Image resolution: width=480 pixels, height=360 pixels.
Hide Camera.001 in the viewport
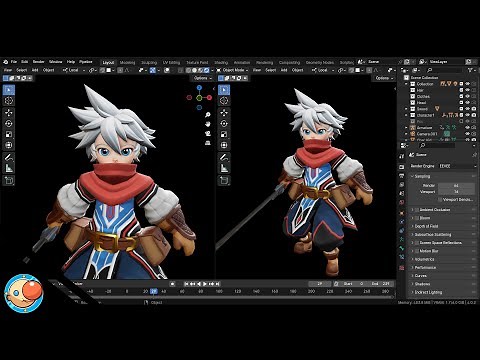coord(468,134)
